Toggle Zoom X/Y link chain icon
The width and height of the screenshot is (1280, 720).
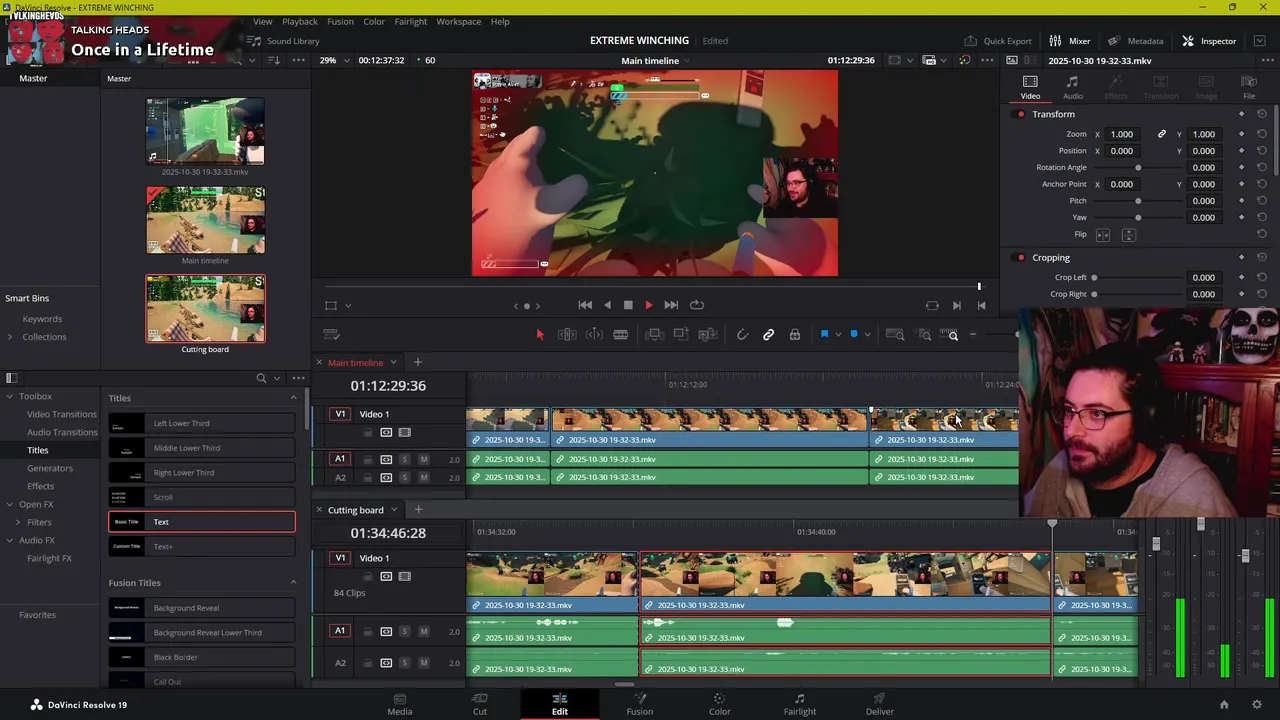pyautogui.click(x=1161, y=134)
